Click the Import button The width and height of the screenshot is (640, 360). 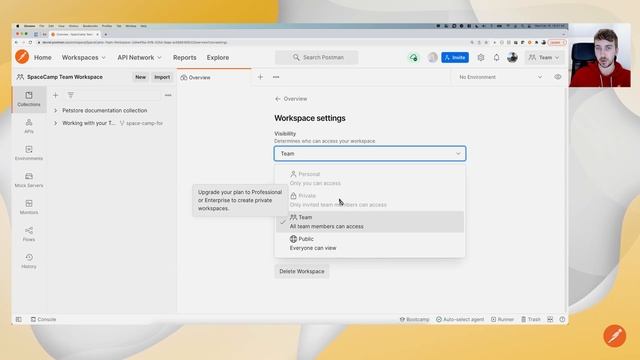[x=162, y=77]
